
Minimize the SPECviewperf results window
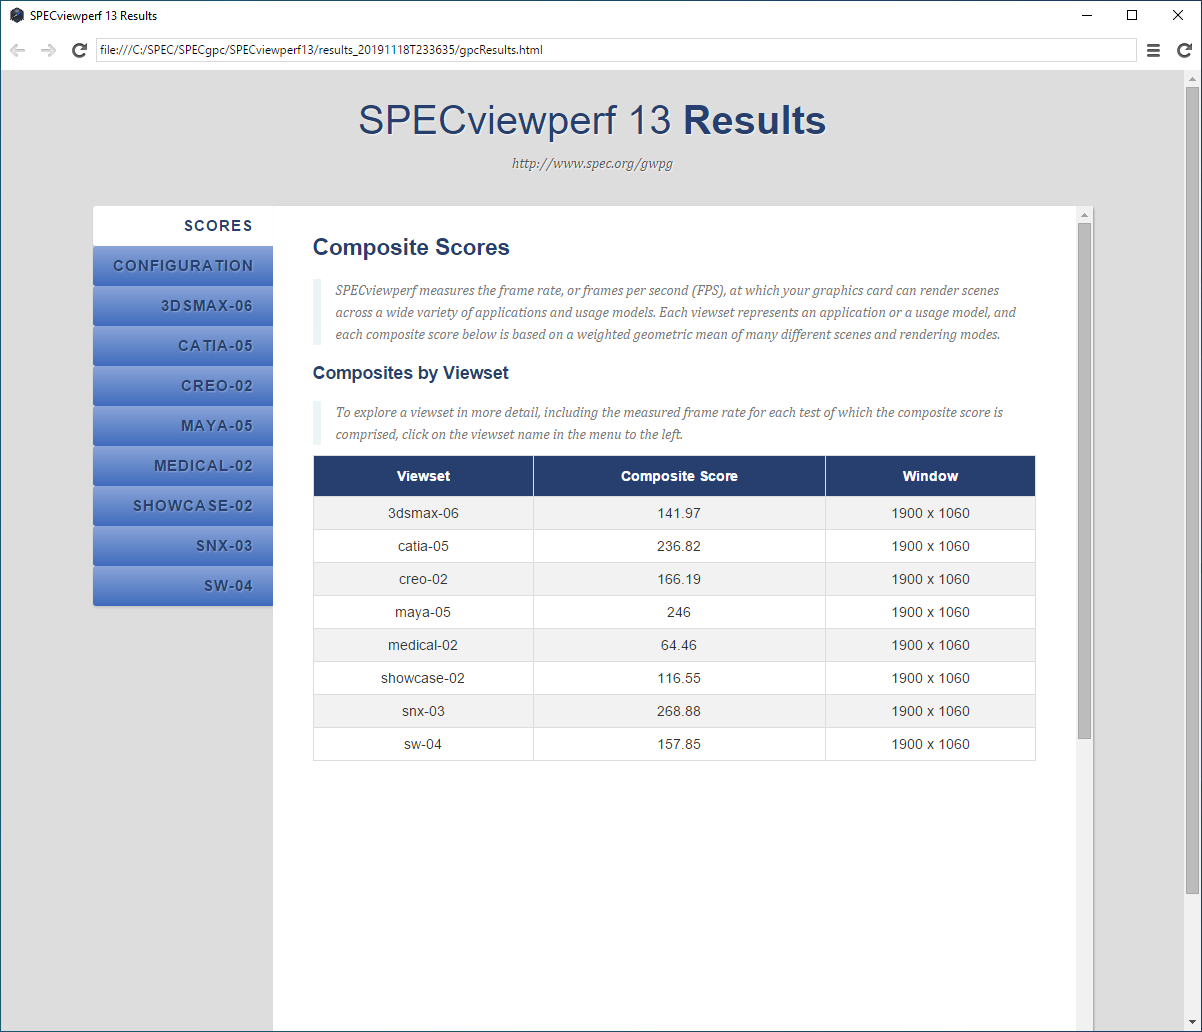pos(1086,15)
